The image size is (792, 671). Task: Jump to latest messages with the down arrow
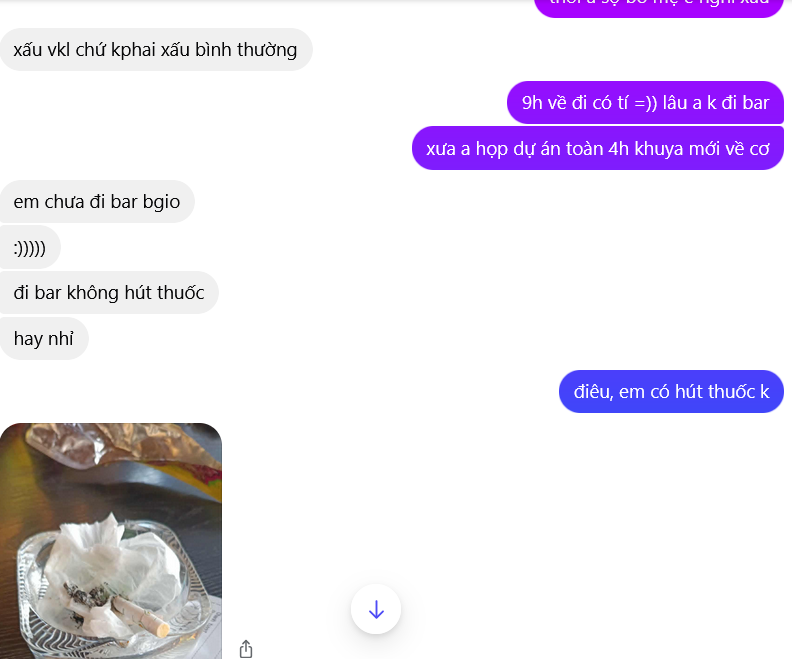click(x=376, y=609)
